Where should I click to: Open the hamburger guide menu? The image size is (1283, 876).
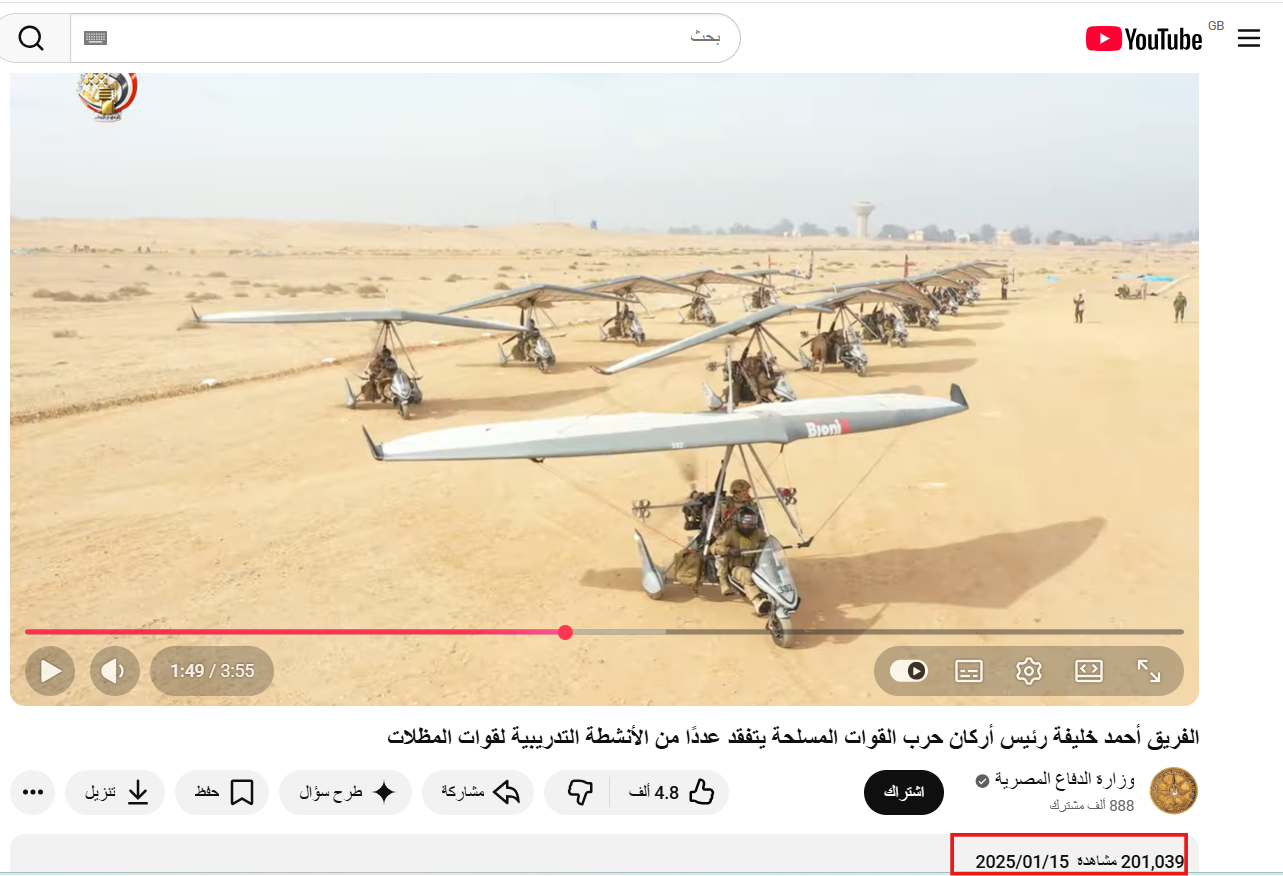1248,38
